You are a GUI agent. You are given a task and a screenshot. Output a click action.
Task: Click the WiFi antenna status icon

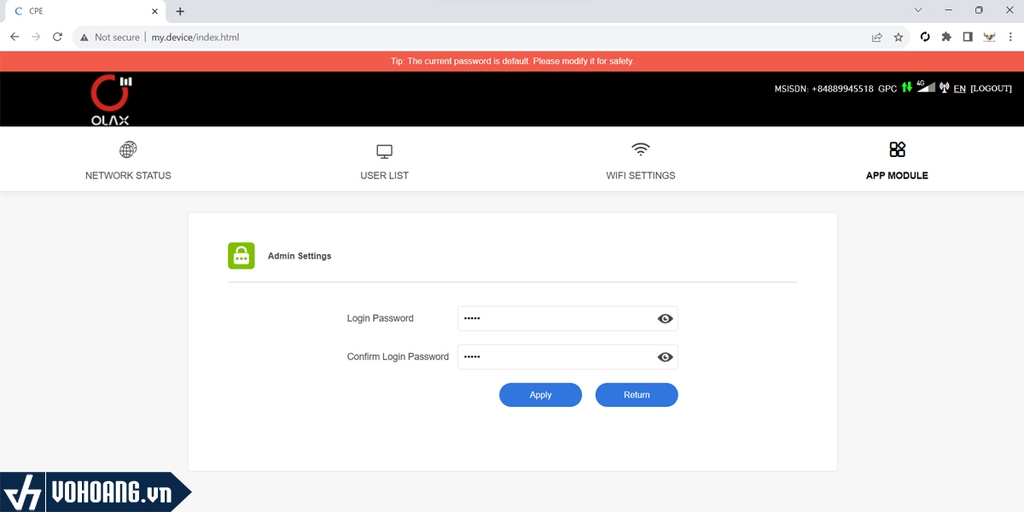click(944, 87)
